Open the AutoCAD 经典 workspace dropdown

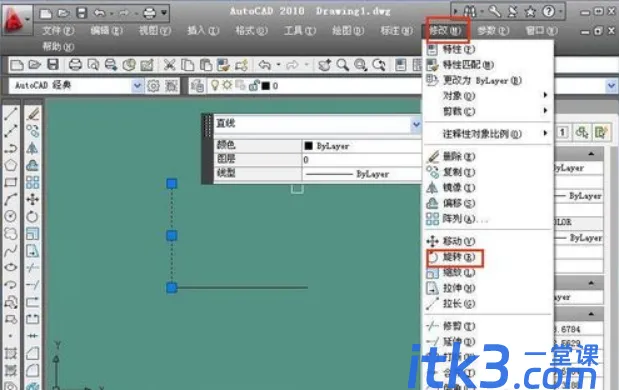[x=137, y=85]
